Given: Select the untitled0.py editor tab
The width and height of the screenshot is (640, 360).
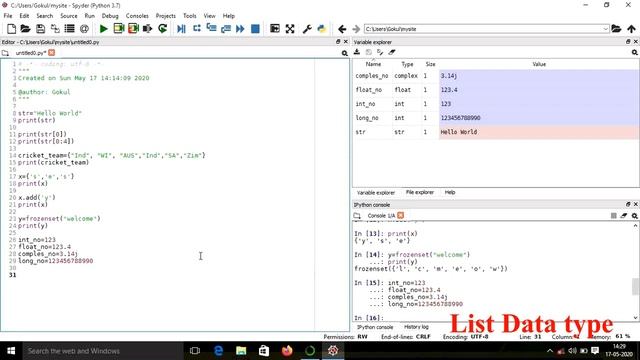Looking at the screenshot, I should pyautogui.click(x=31, y=53).
